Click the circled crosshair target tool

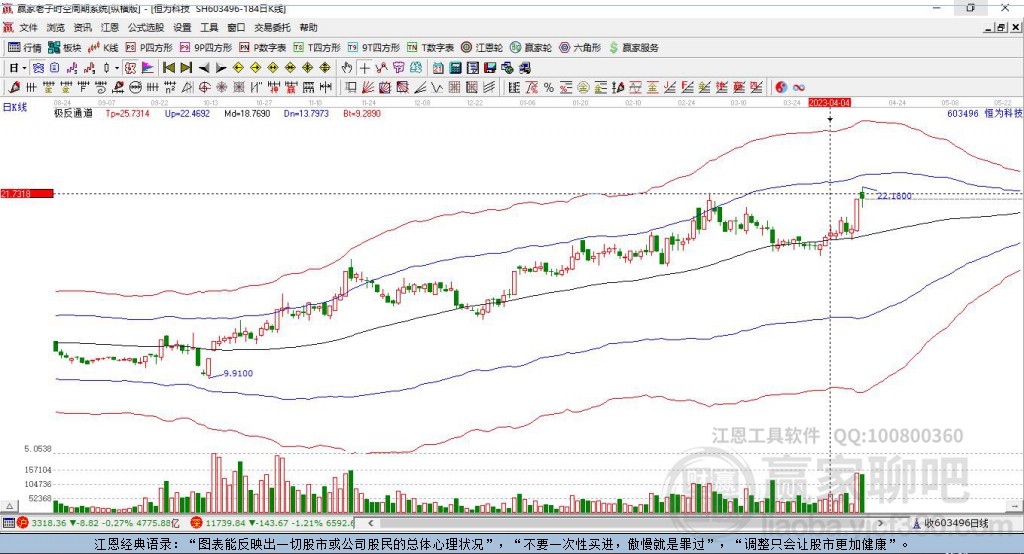204,88
